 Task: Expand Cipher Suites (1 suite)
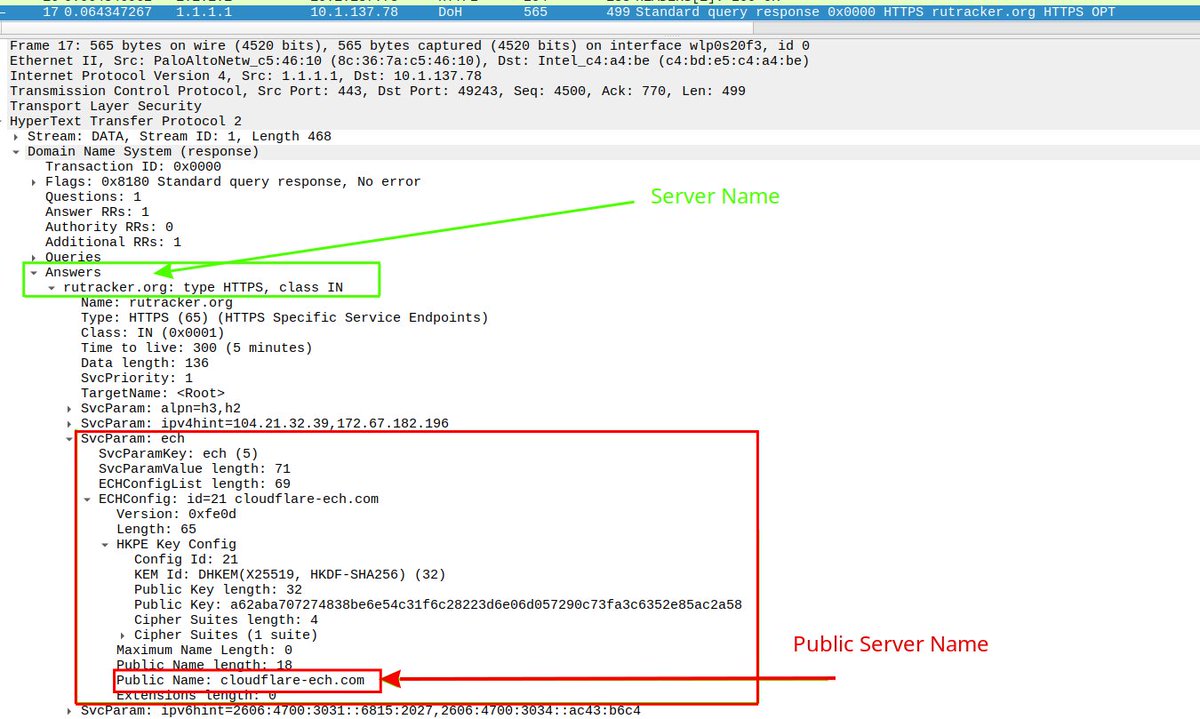click(x=124, y=635)
